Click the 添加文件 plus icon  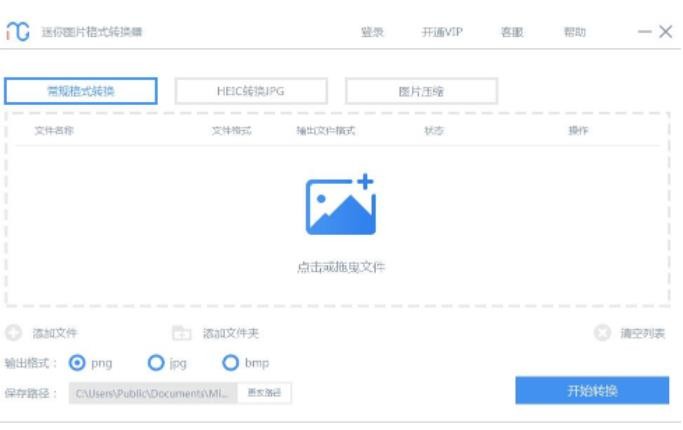tap(14, 333)
